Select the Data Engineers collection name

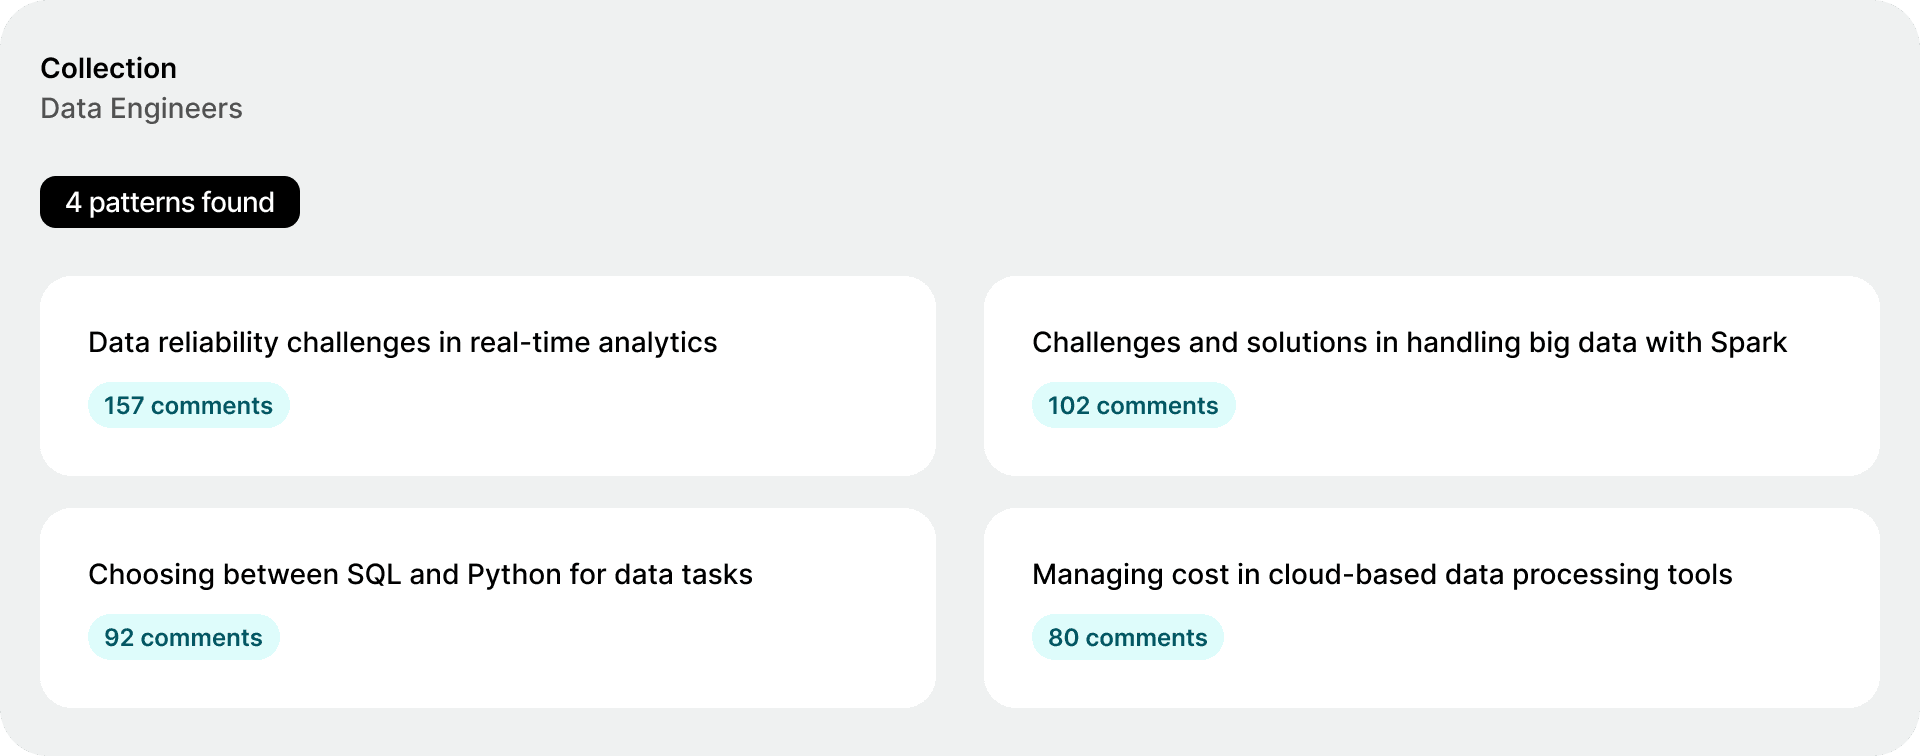click(141, 108)
